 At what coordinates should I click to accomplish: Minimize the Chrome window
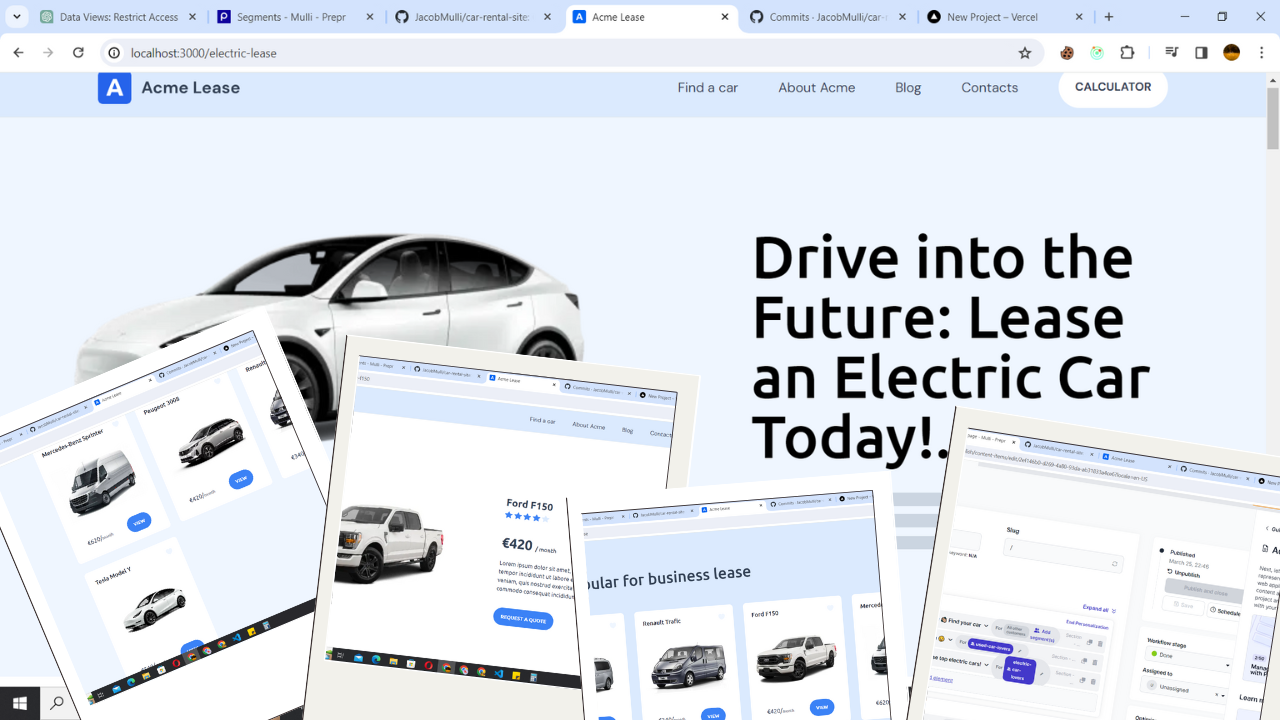1186,17
